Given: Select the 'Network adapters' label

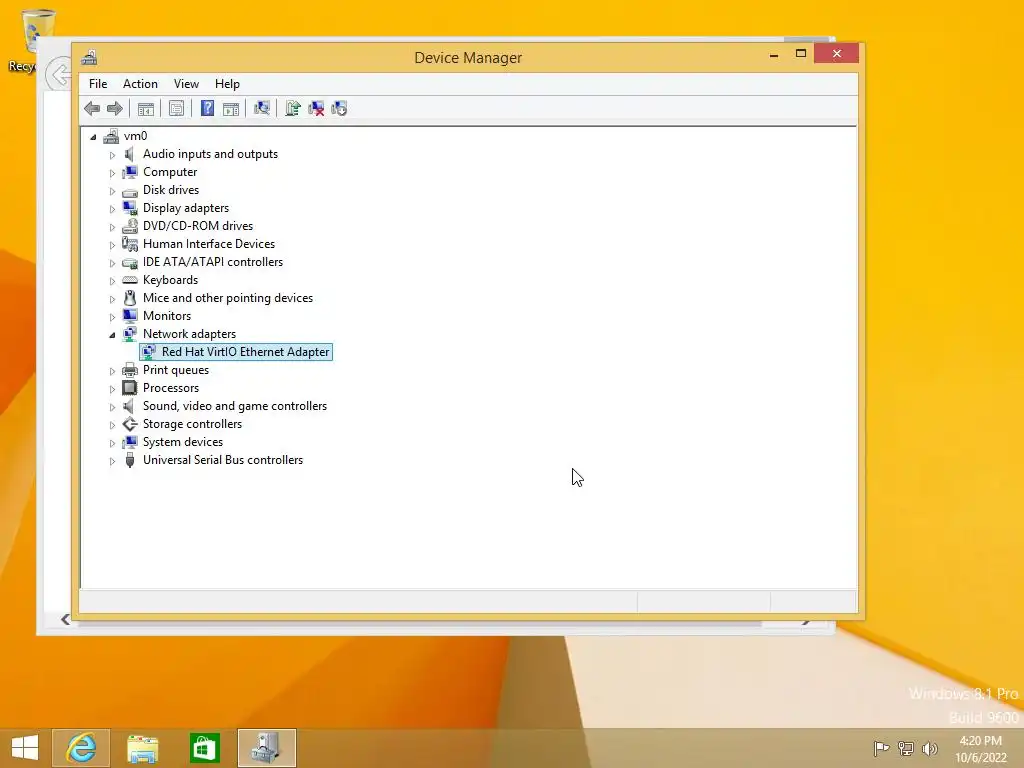Looking at the screenshot, I should coord(189,334).
